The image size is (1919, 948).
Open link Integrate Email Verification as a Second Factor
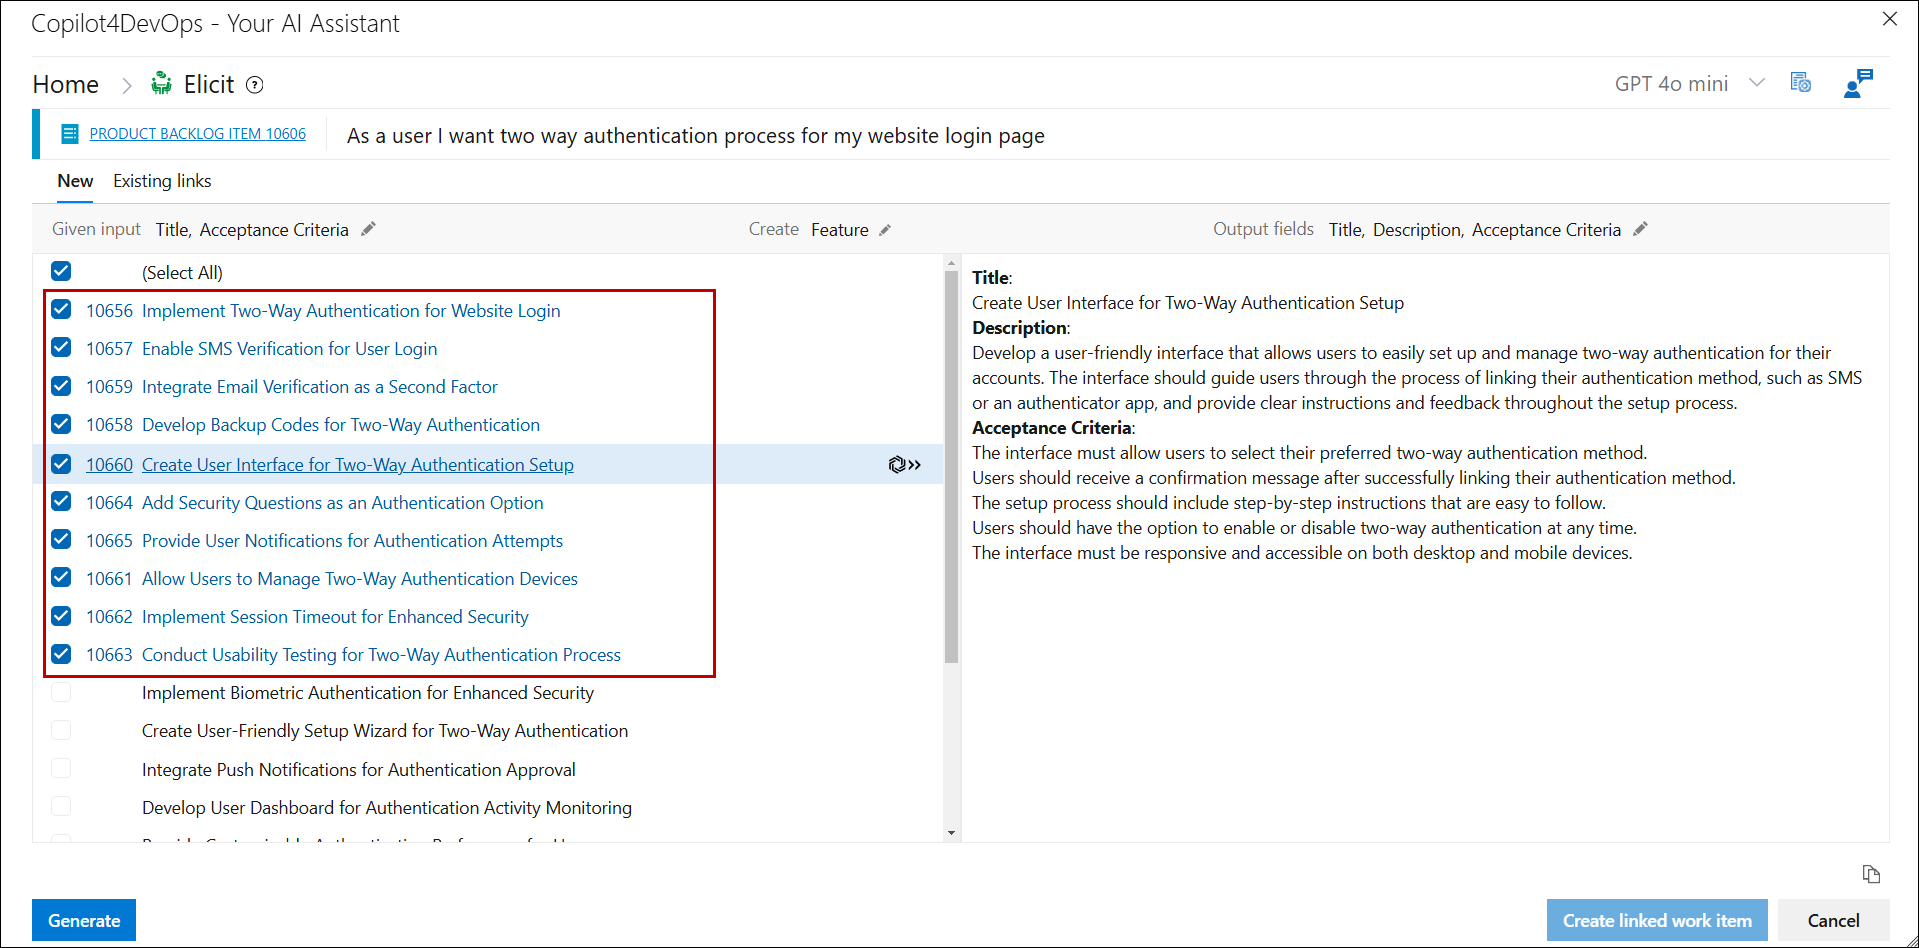(x=320, y=387)
